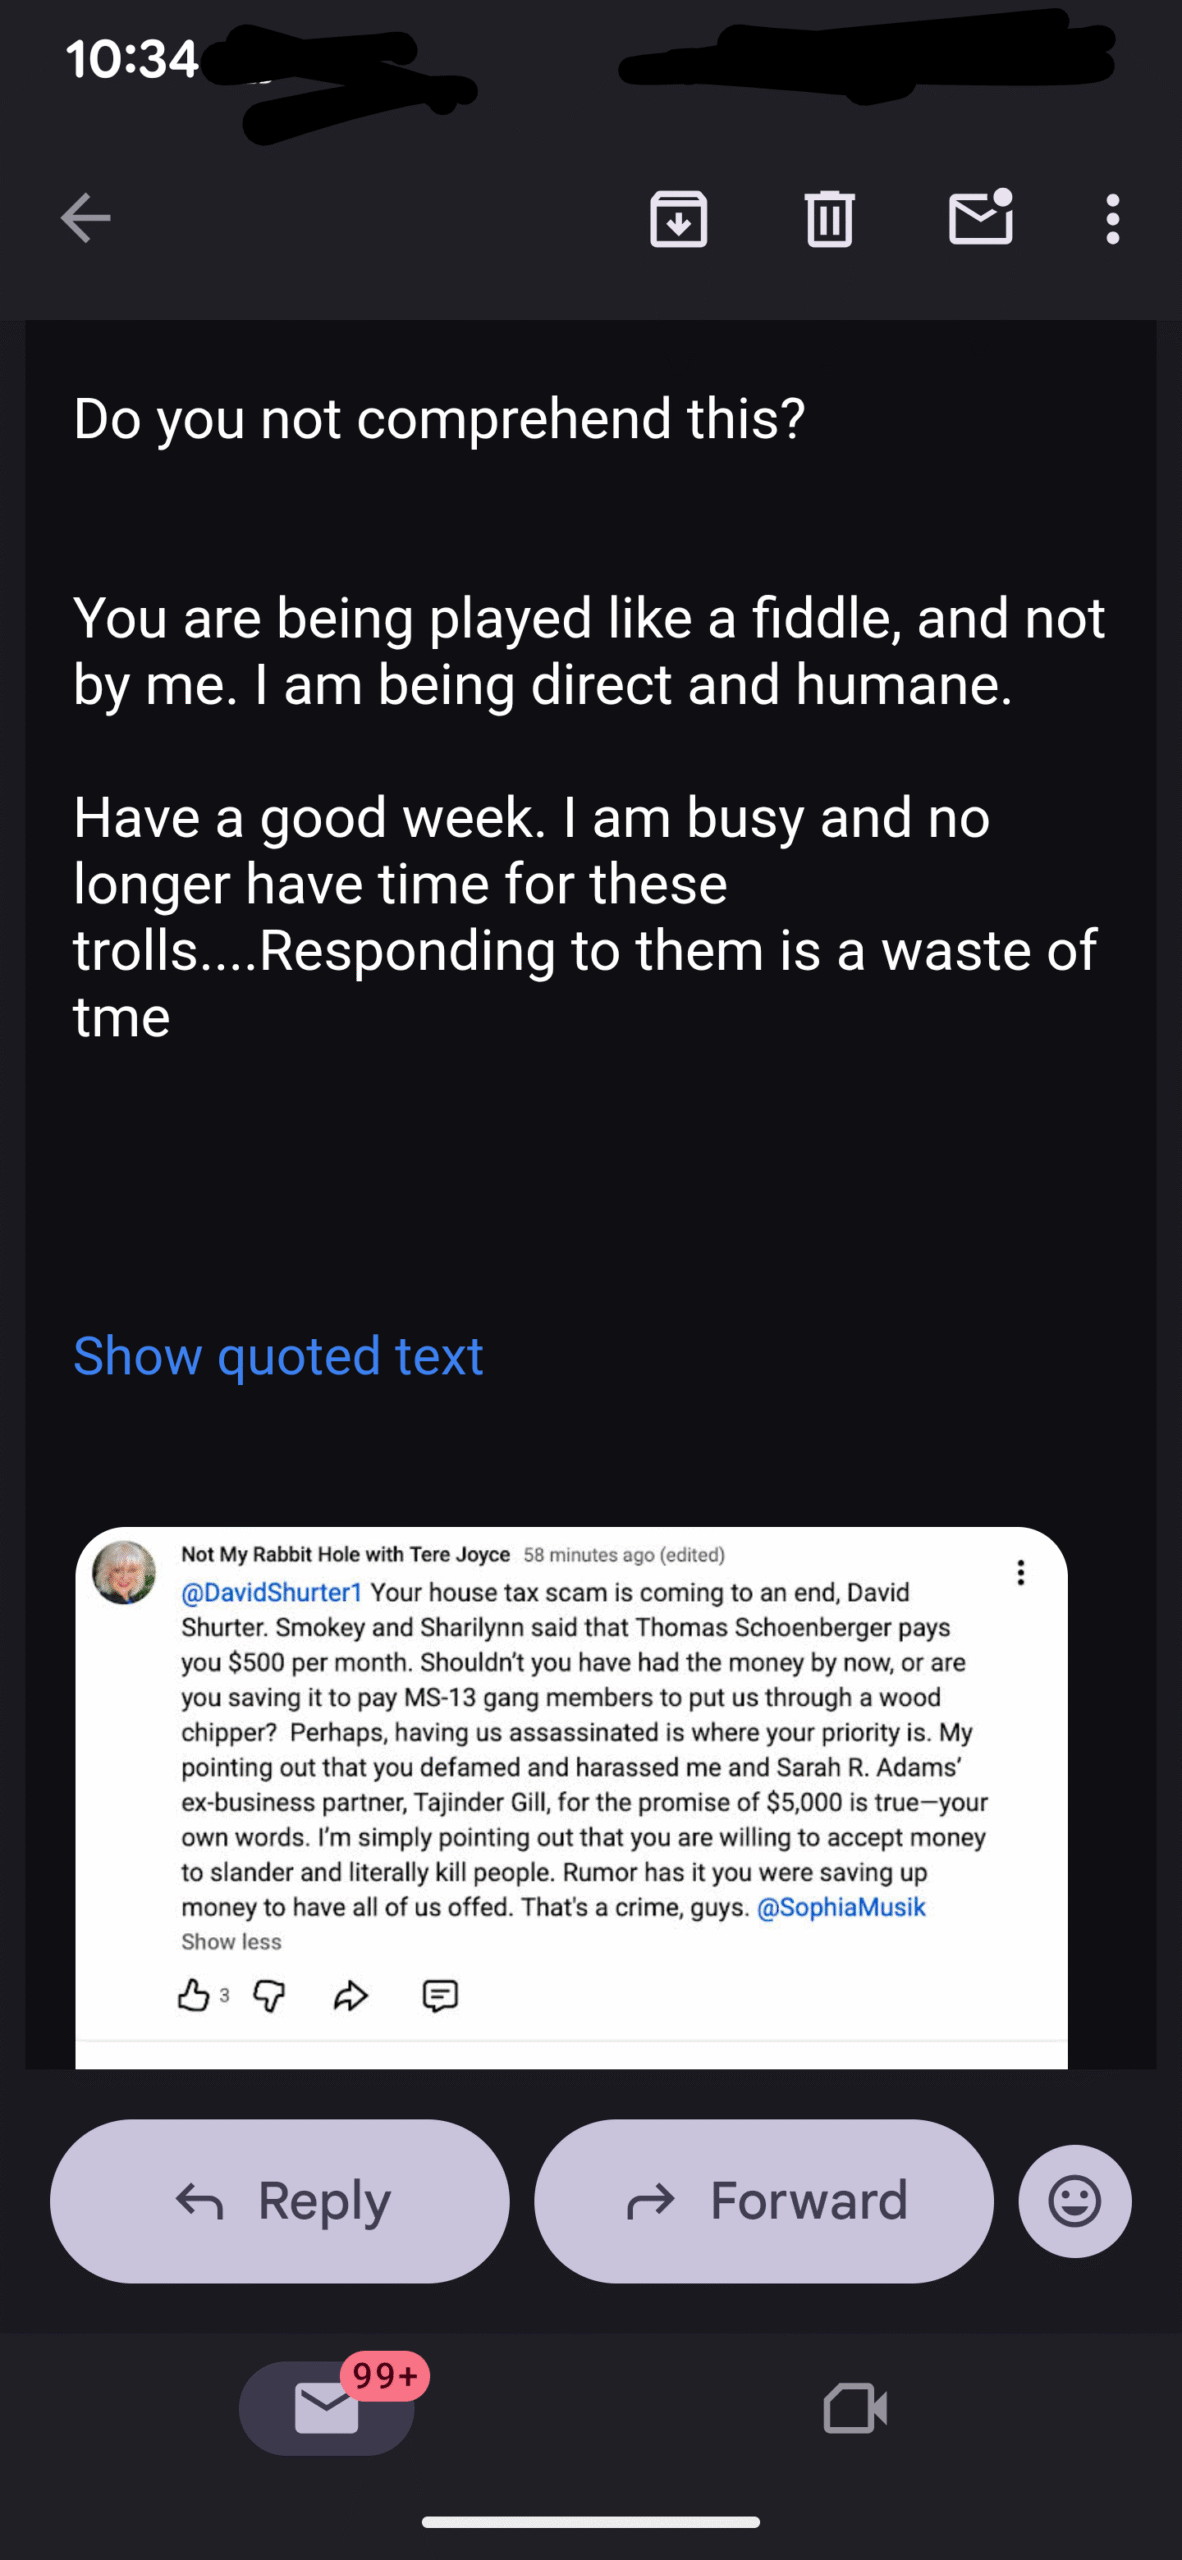Collapse the comment with Show less
The image size is (1182, 2560).
pos(231,1942)
